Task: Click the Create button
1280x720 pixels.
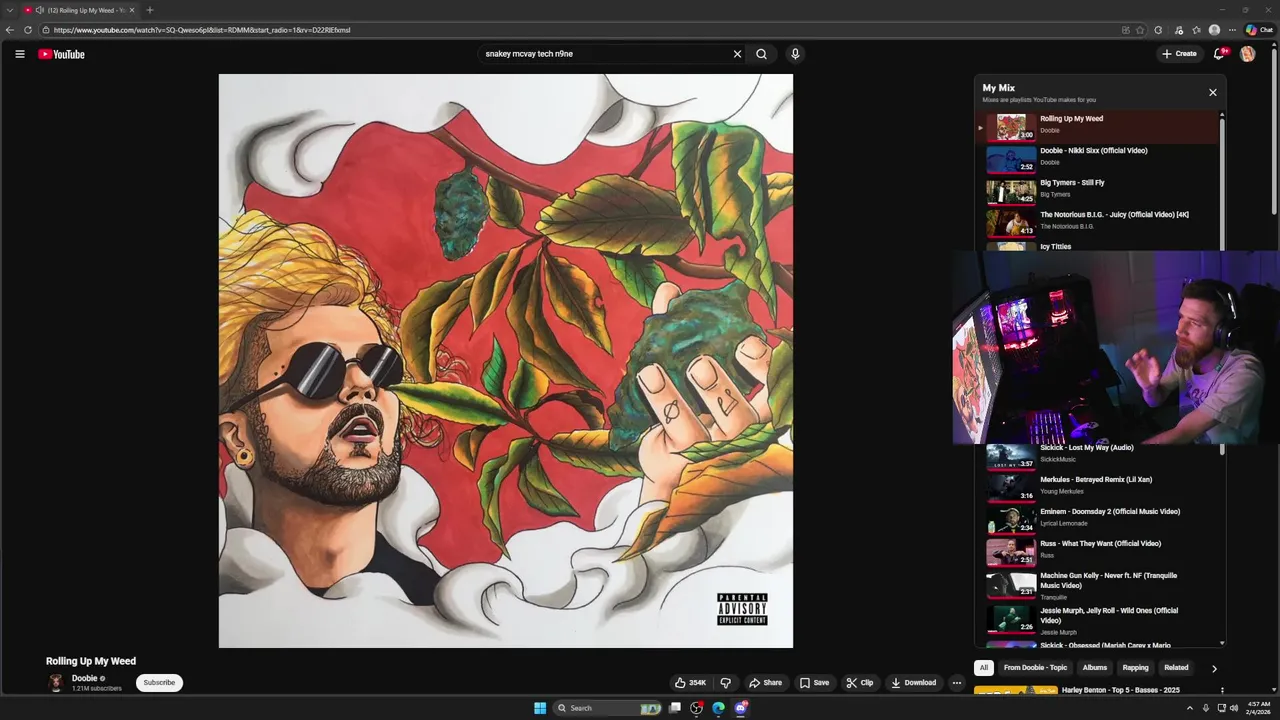Action: tap(1180, 54)
